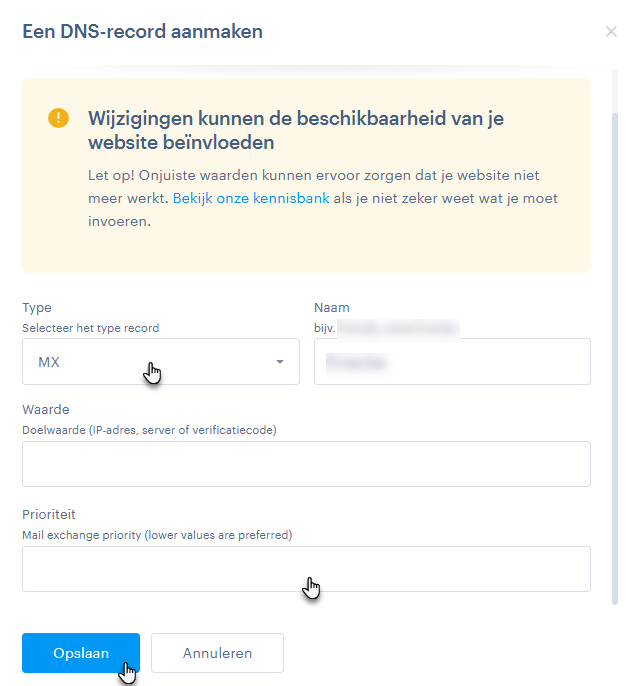Click the caret arrow in the Type selector
Viewport: 631px width, 686px height.
[x=280, y=362]
